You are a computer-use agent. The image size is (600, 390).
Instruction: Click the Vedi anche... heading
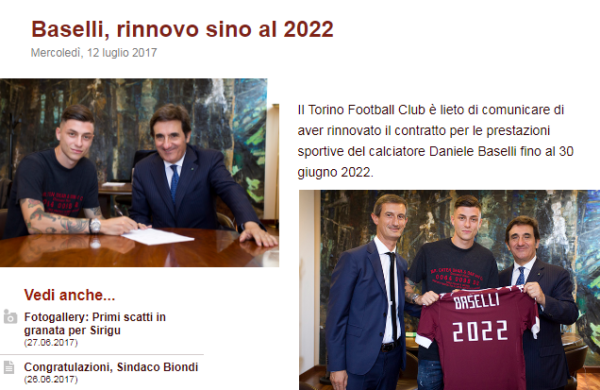click(69, 295)
